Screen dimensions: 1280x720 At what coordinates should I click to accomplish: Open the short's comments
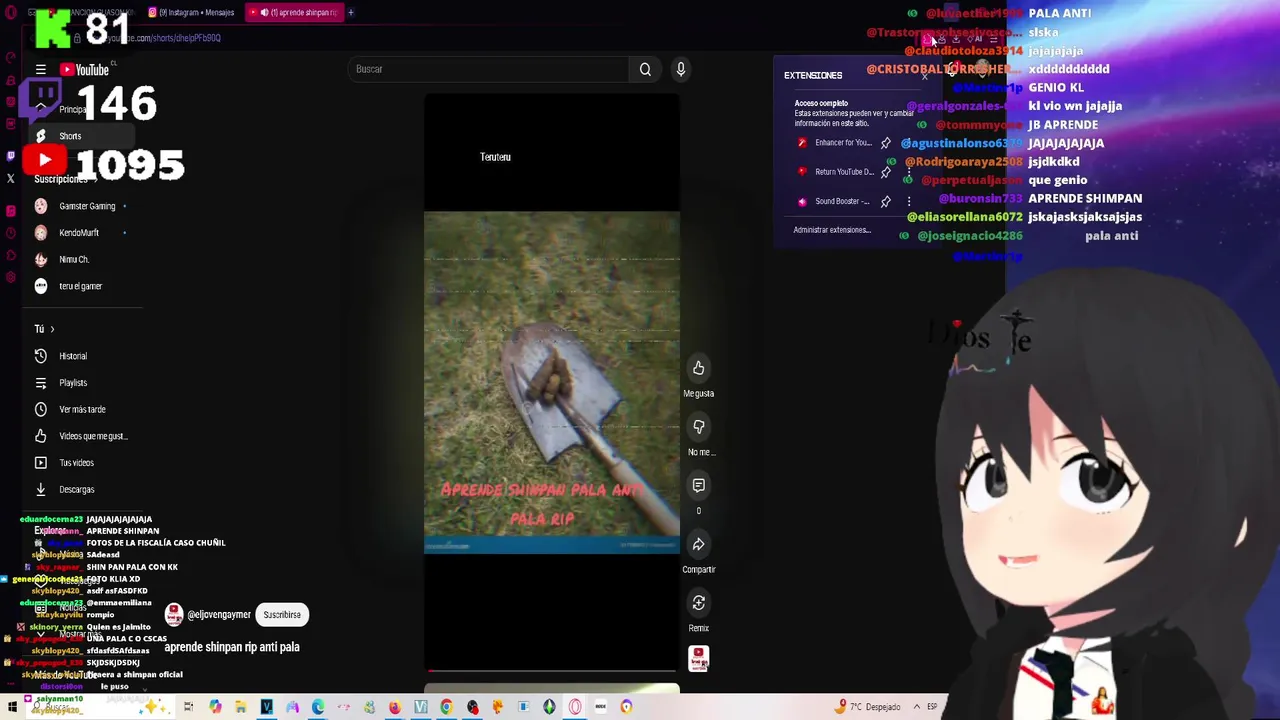click(x=699, y=486)
